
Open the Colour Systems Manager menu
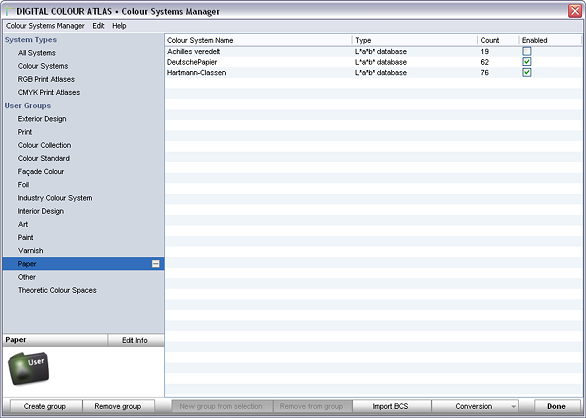click(x=45, y=26)
